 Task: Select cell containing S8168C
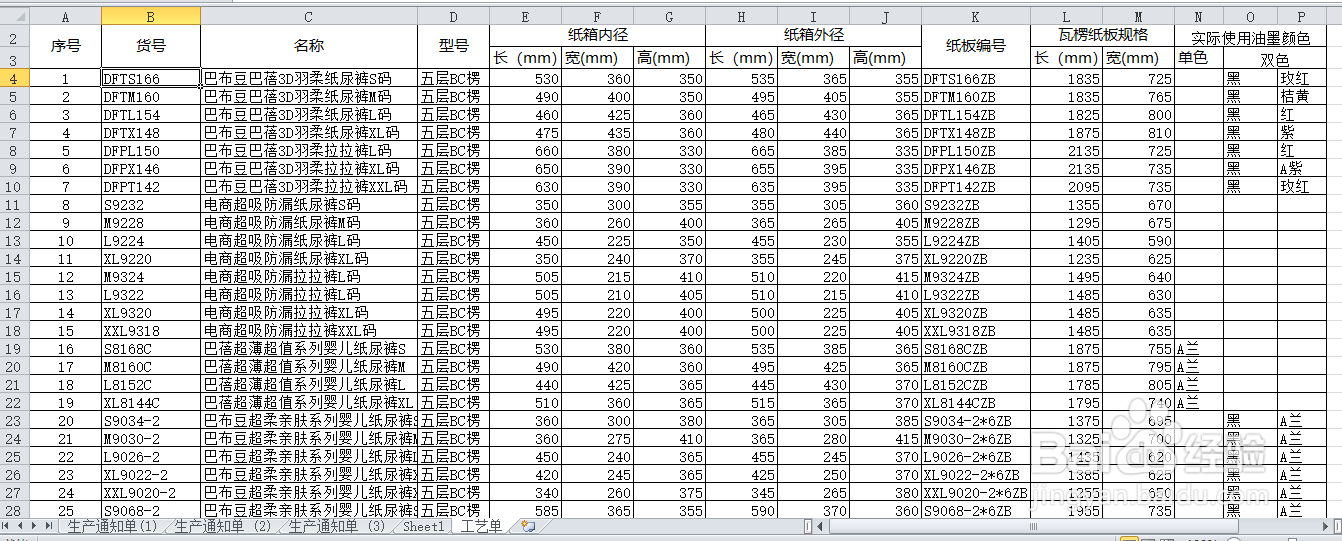click(x=151, y=348)
